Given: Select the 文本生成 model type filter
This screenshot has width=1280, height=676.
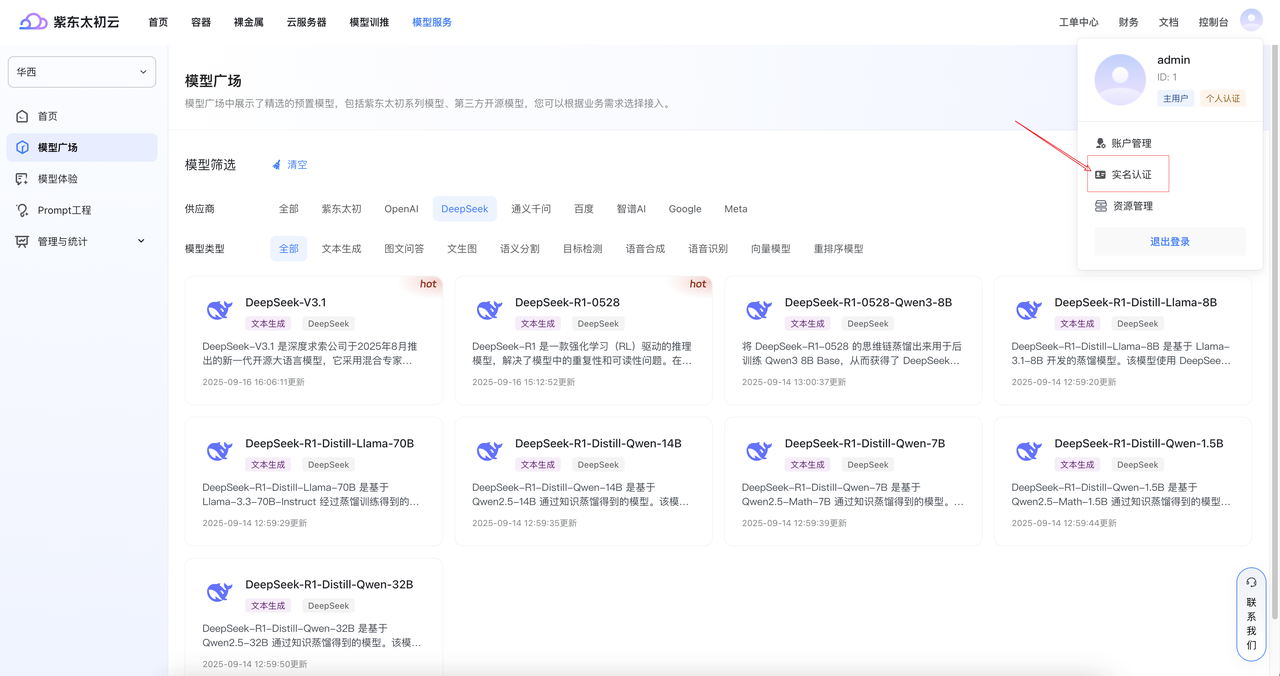Looking at the screenshot, I should [x=341, y=249].
